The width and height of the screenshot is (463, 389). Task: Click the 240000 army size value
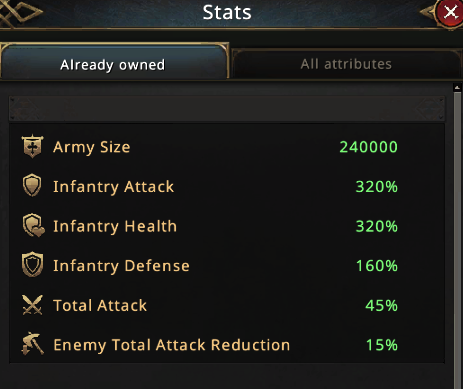[368, 147]
